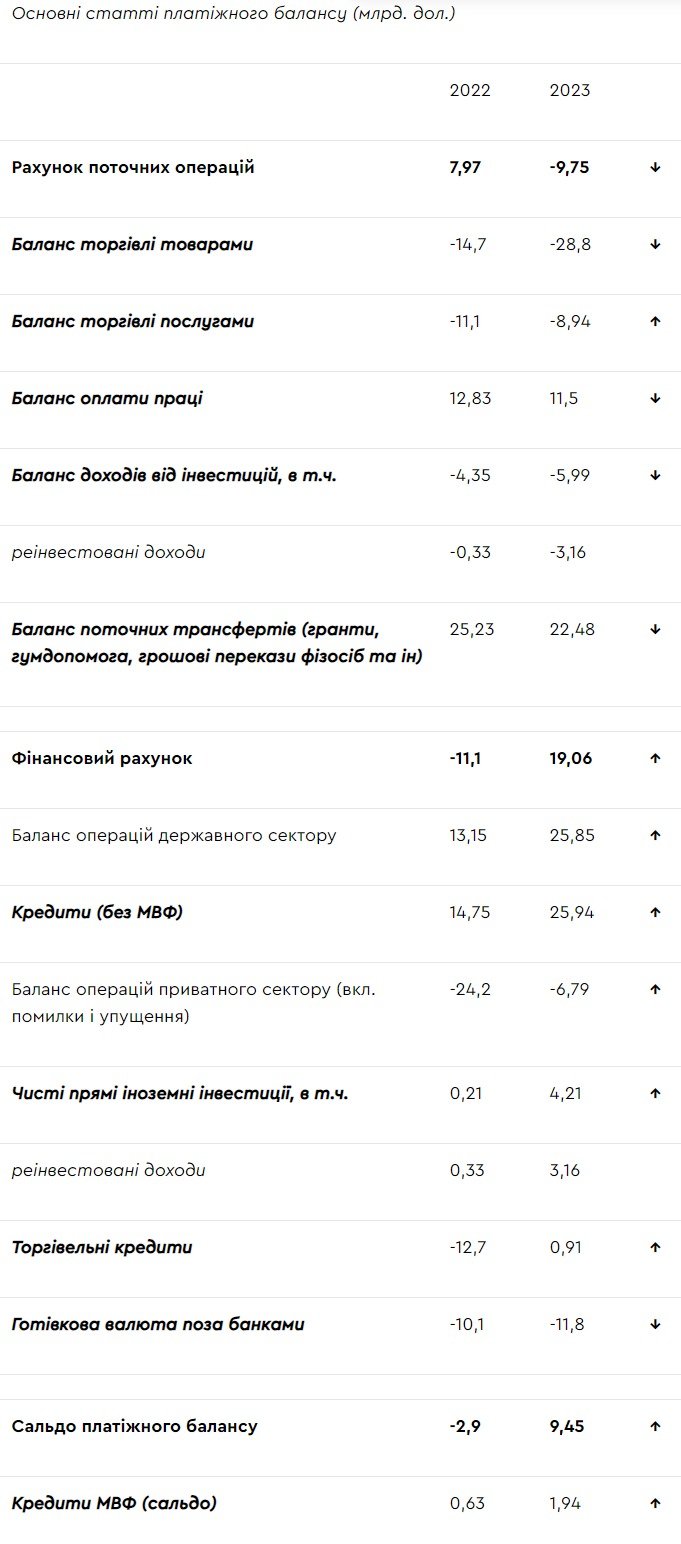Click the down arrow for Готівкова валюта поза банками

click(x=655, y=1325)
